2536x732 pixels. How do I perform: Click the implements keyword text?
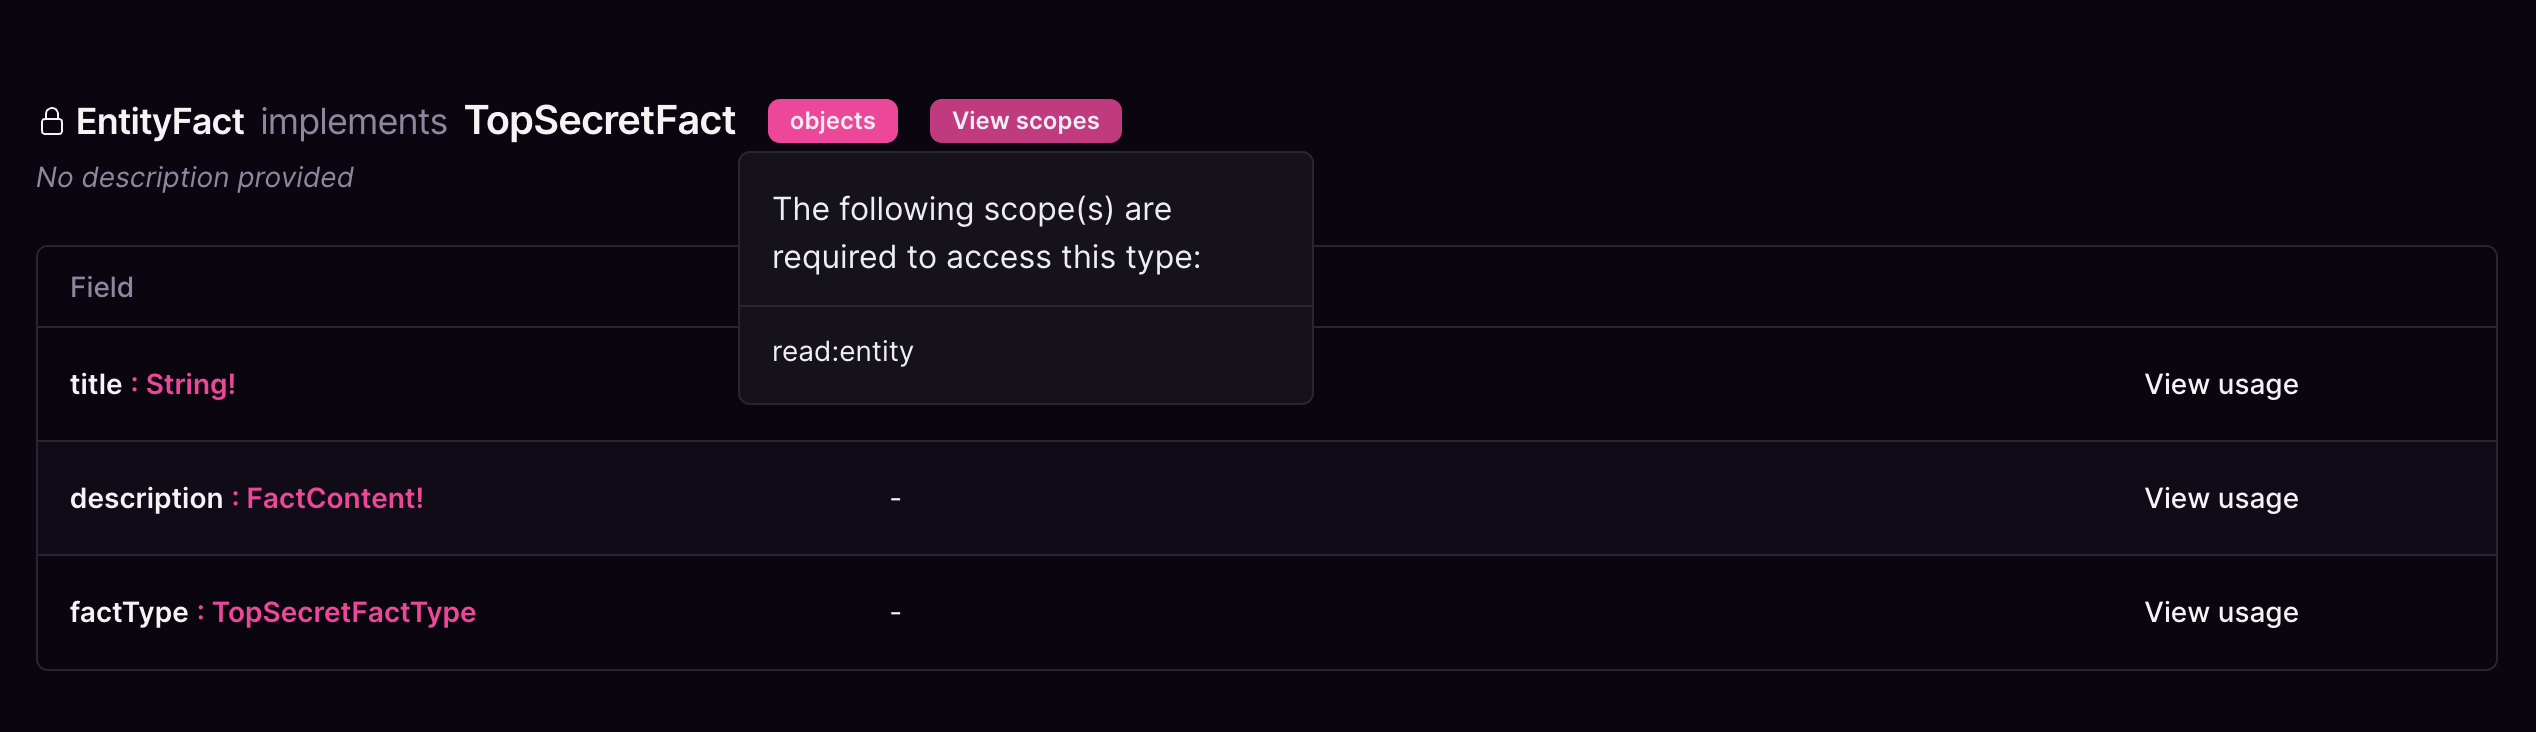(354, 120)
